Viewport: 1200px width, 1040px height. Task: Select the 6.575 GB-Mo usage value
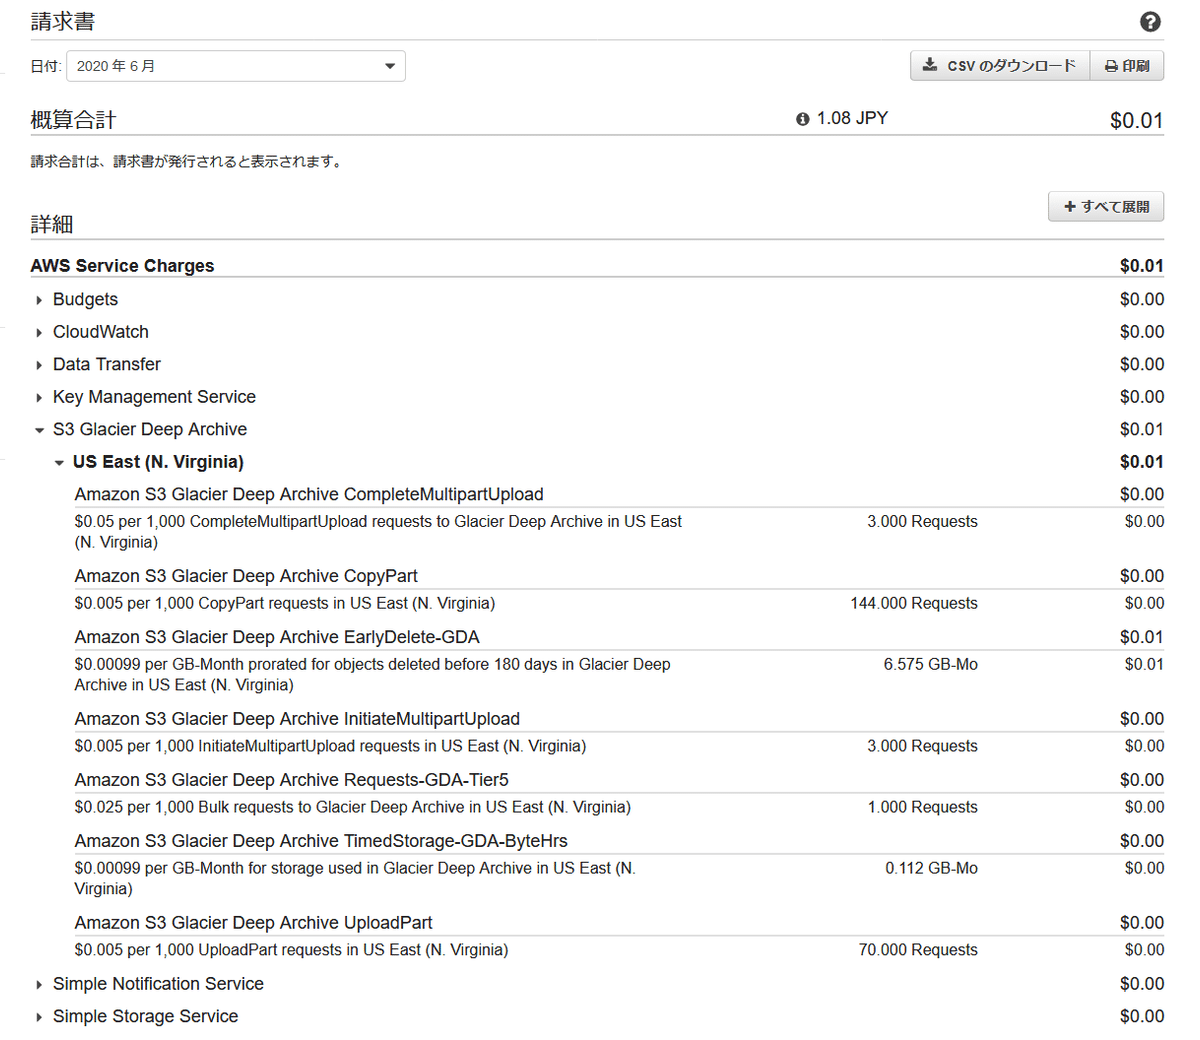click(x=930, y=664)
